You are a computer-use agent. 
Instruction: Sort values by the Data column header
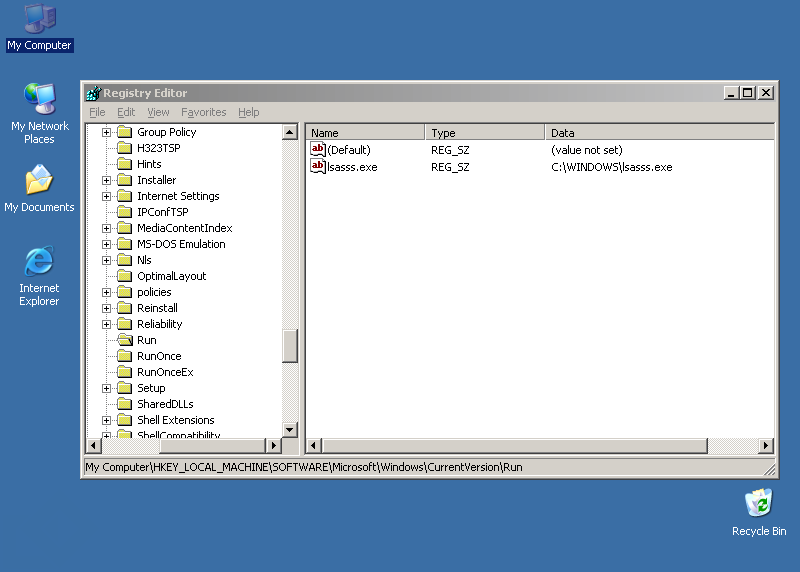pyautogui.click(x=659, y=133)
